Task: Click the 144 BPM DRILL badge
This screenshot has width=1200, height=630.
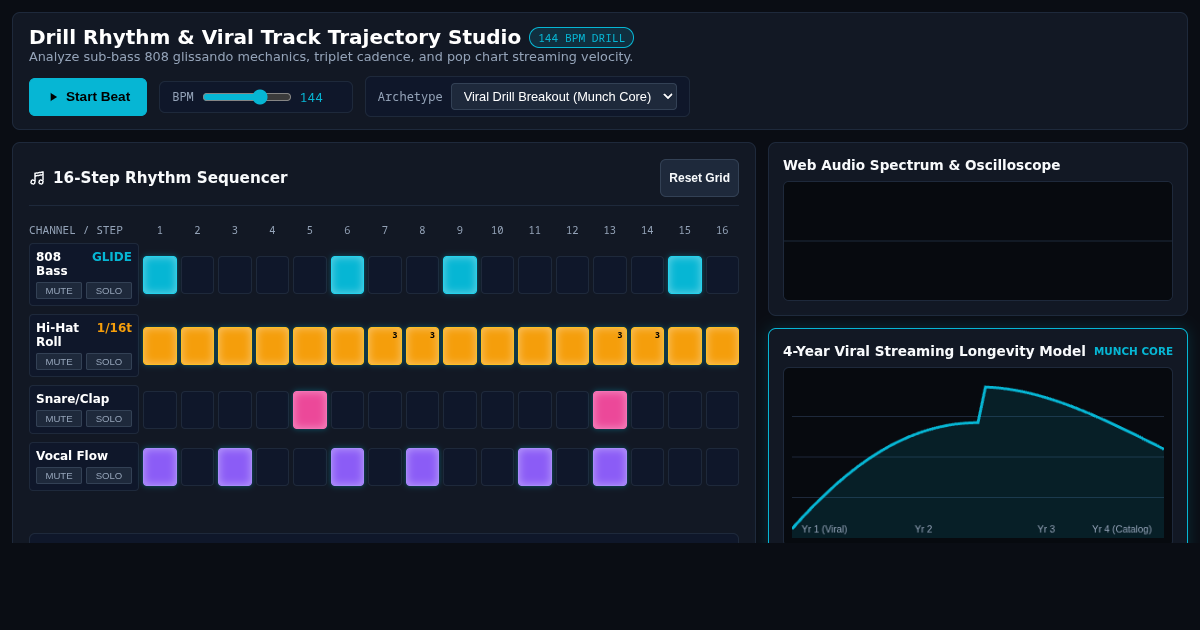Action: 581,38
